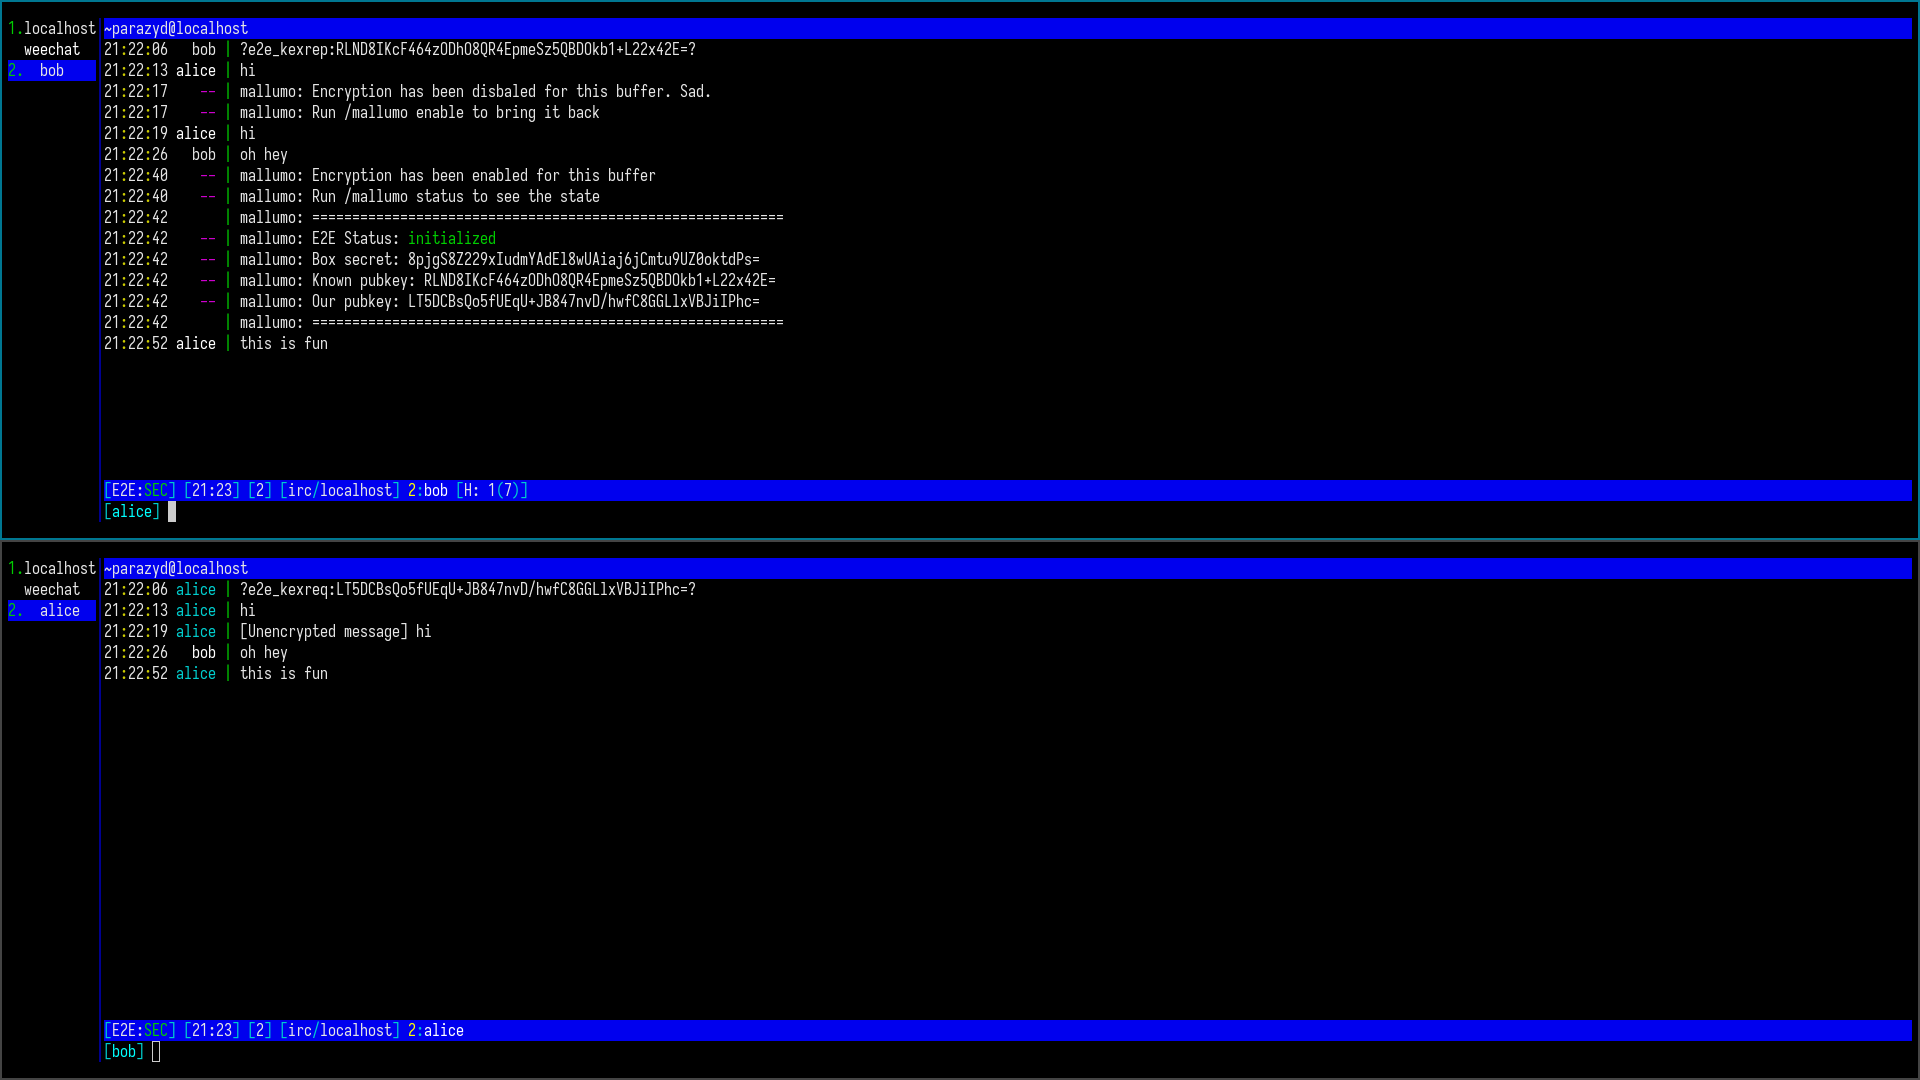Click '[Unencrypted message] hi' in bottom pane
Viewport: 1920px width, 1080px height.
(335, 632)
